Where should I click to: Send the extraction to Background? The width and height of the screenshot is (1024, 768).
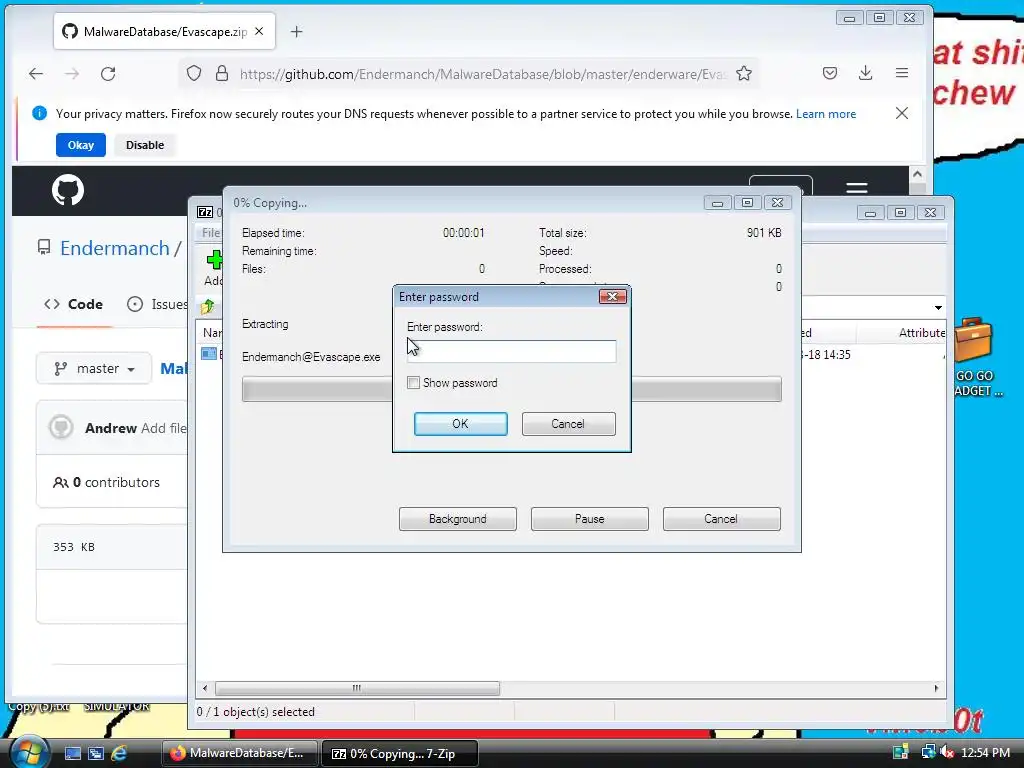[x=458, y=519]
